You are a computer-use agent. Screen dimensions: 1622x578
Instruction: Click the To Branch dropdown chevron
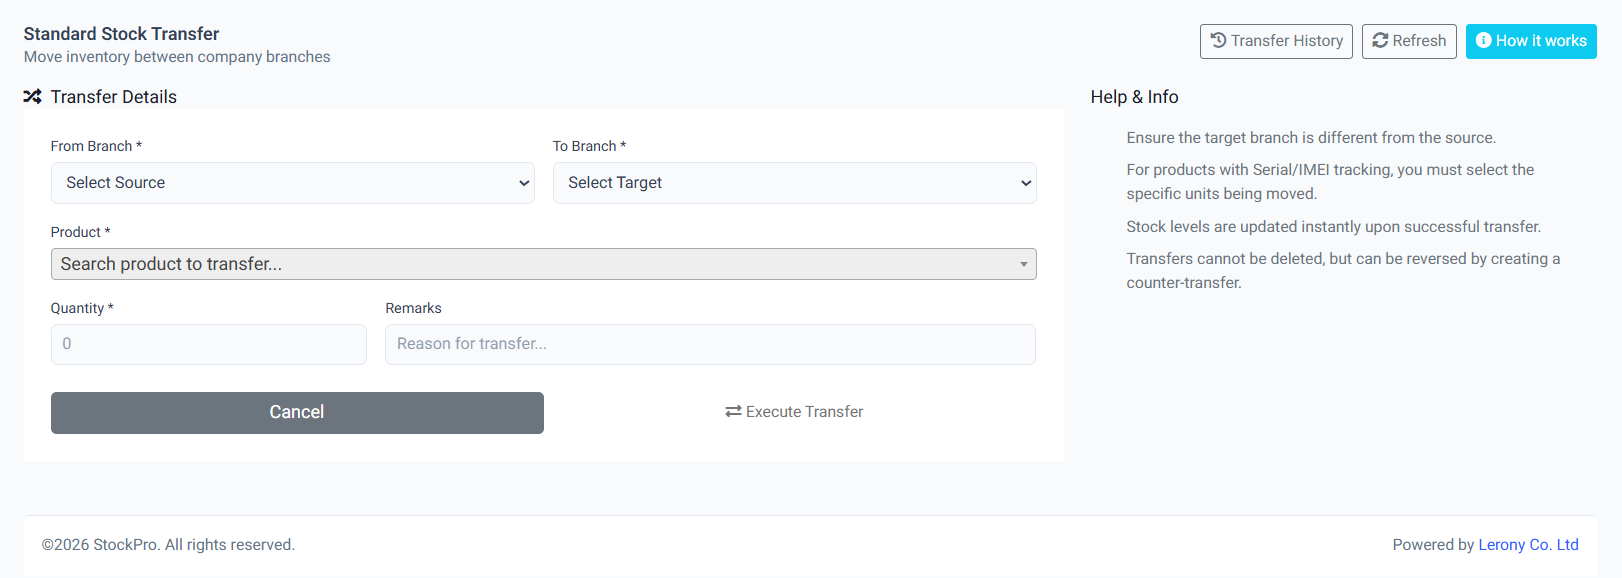point(1025,183)
